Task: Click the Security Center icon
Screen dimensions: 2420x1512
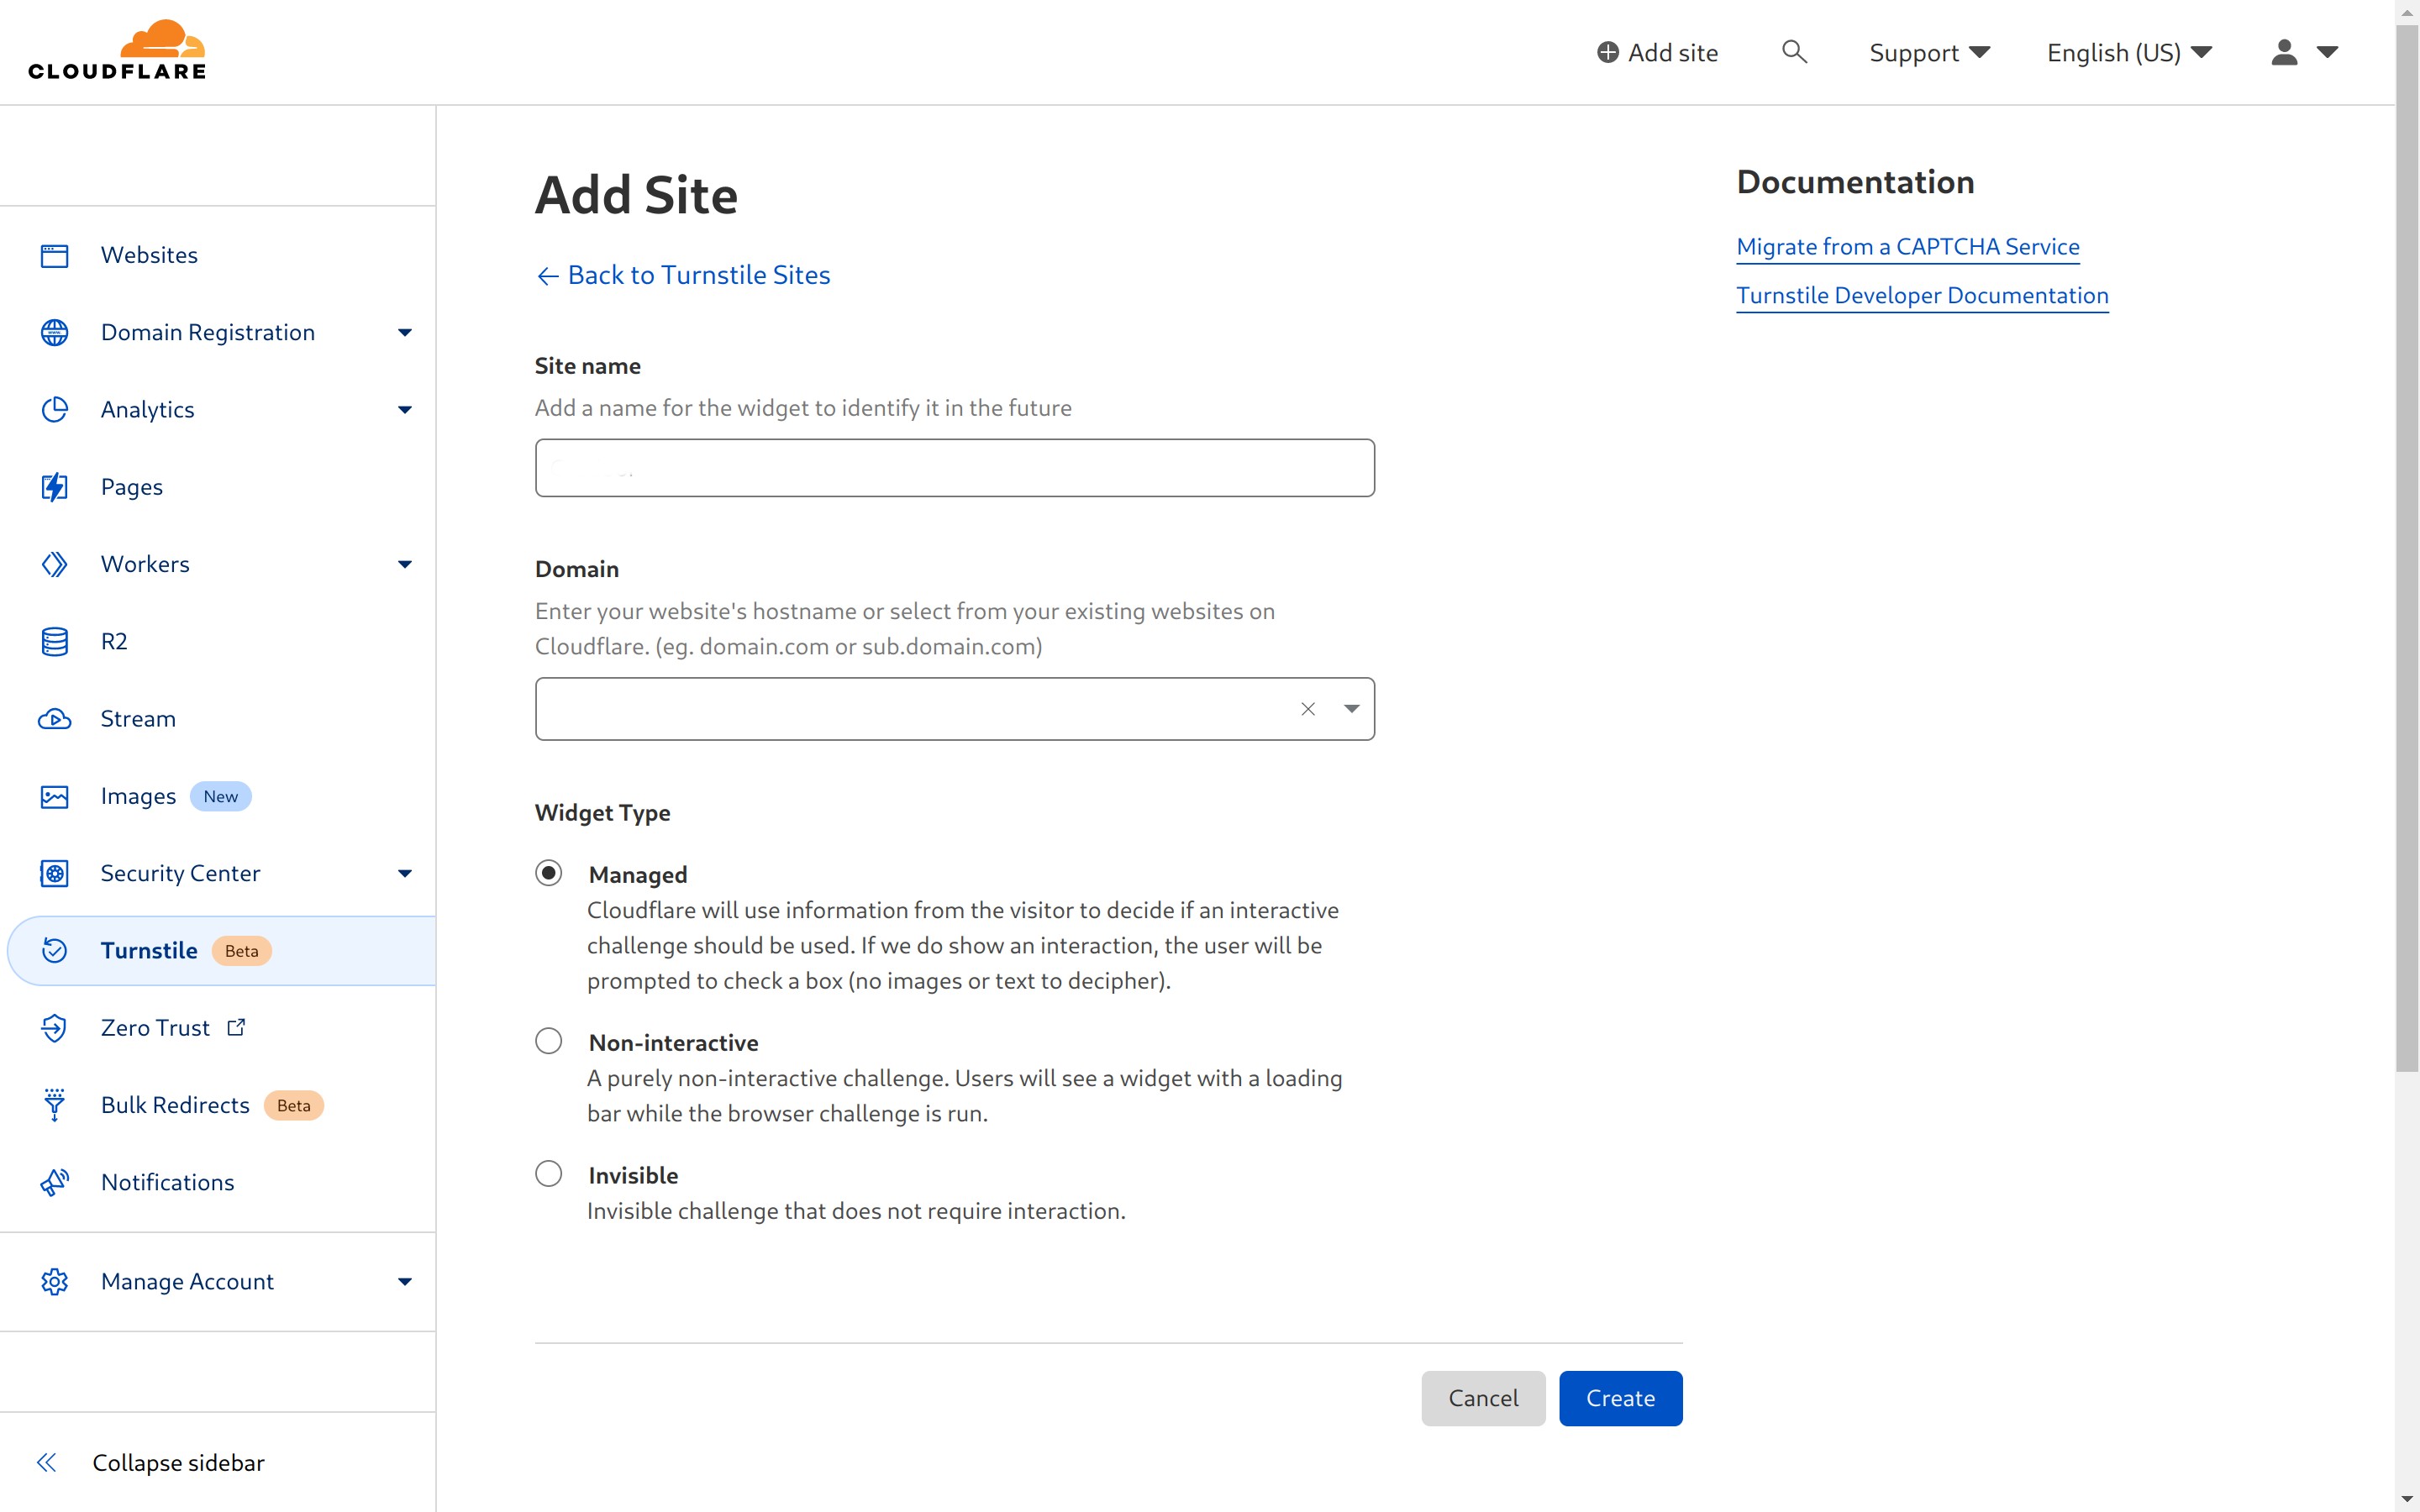Action: tap(54, 874)
